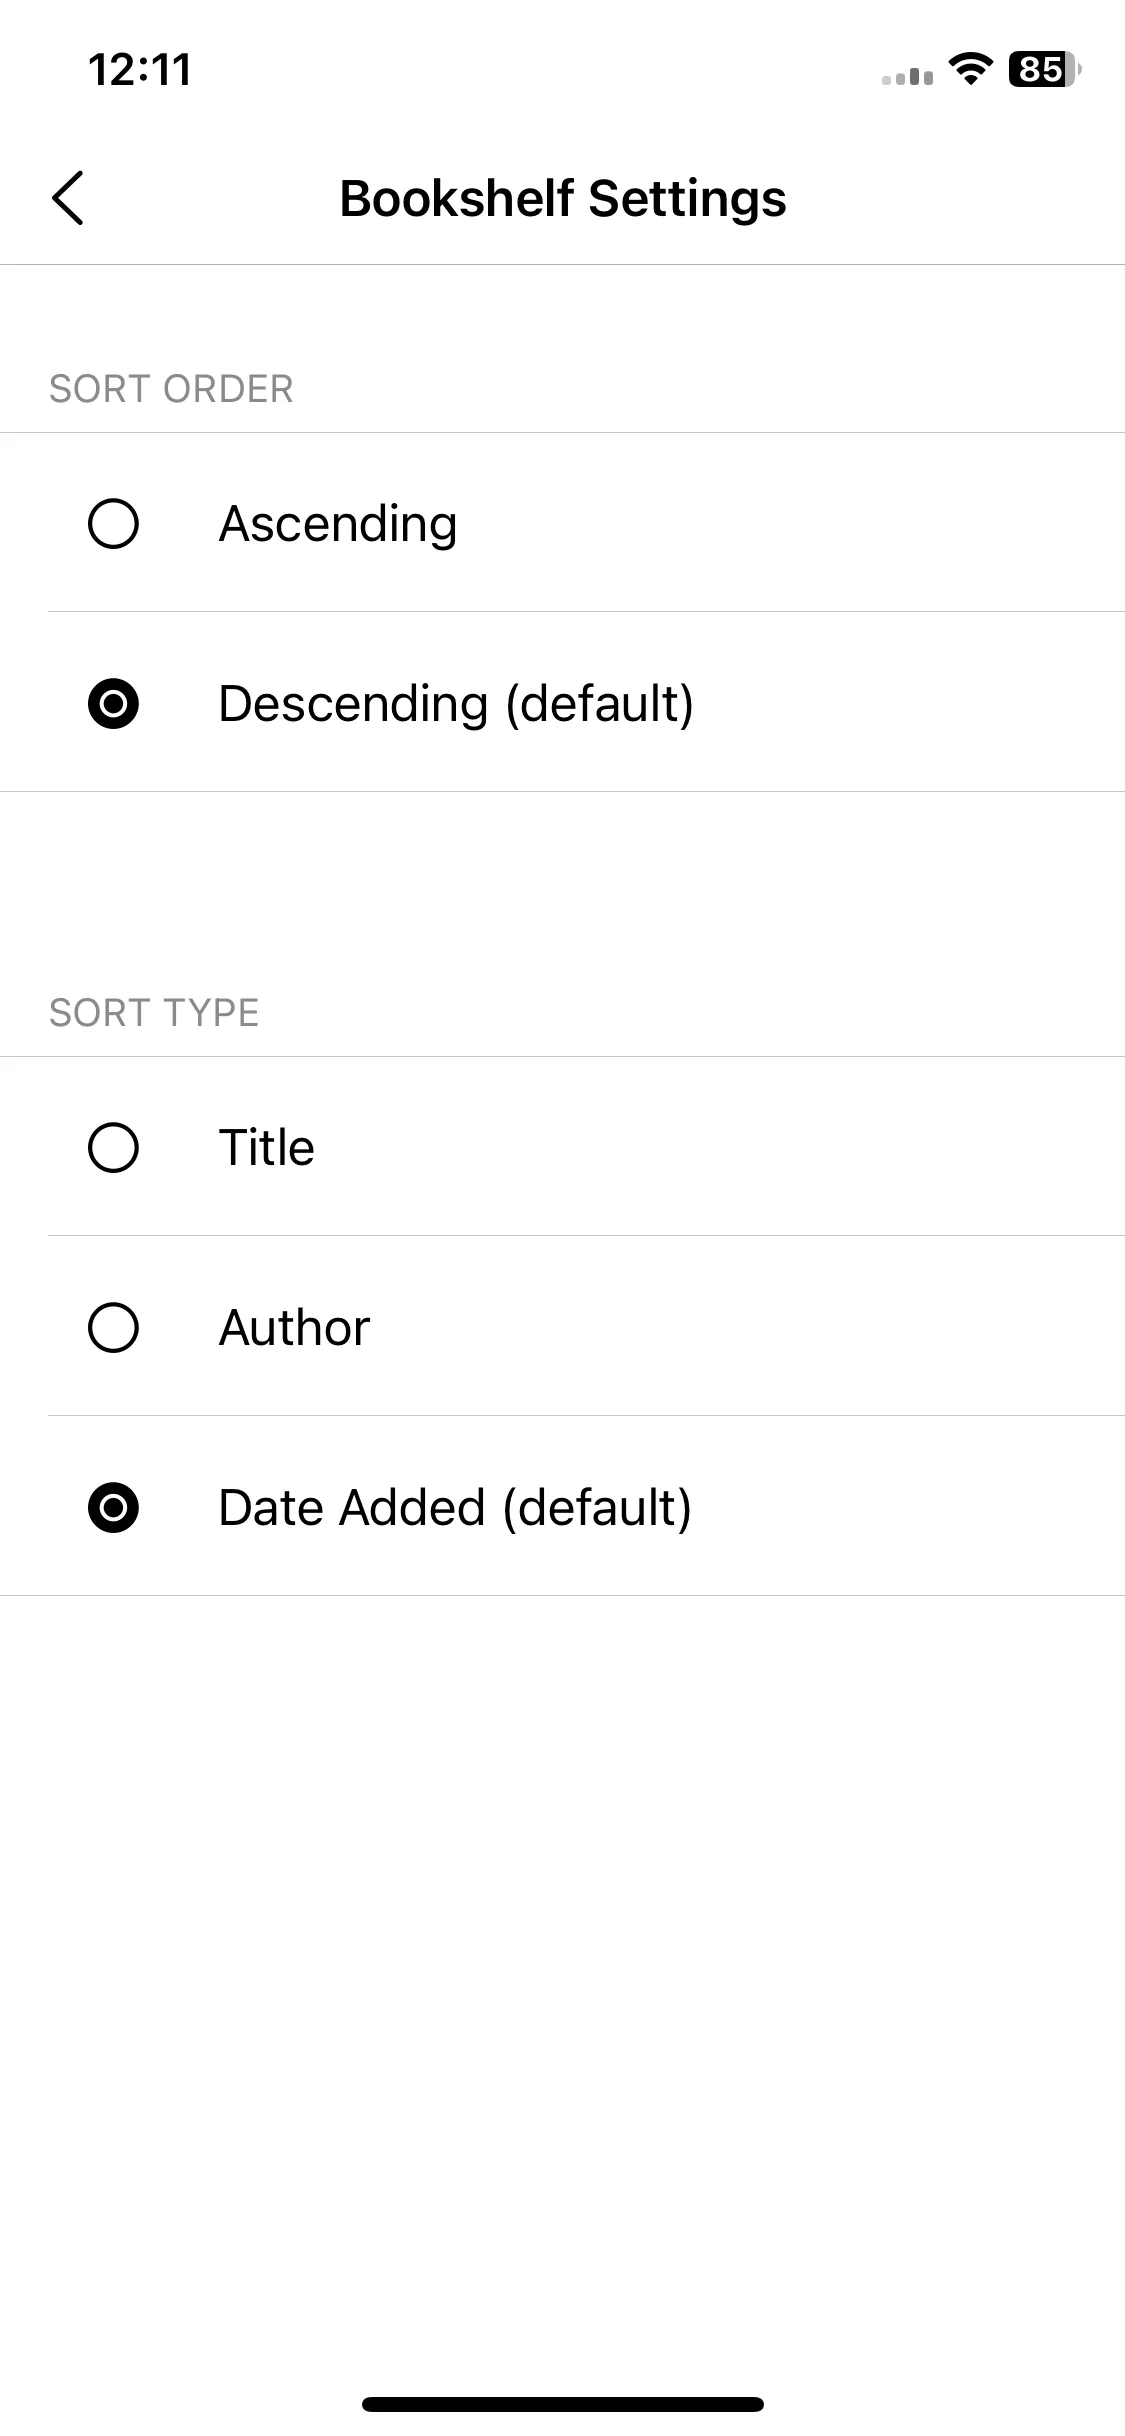Tap the empty area of the Ascending row
The height and width of the screenshot is (2436, 1125).
point(790,523)
